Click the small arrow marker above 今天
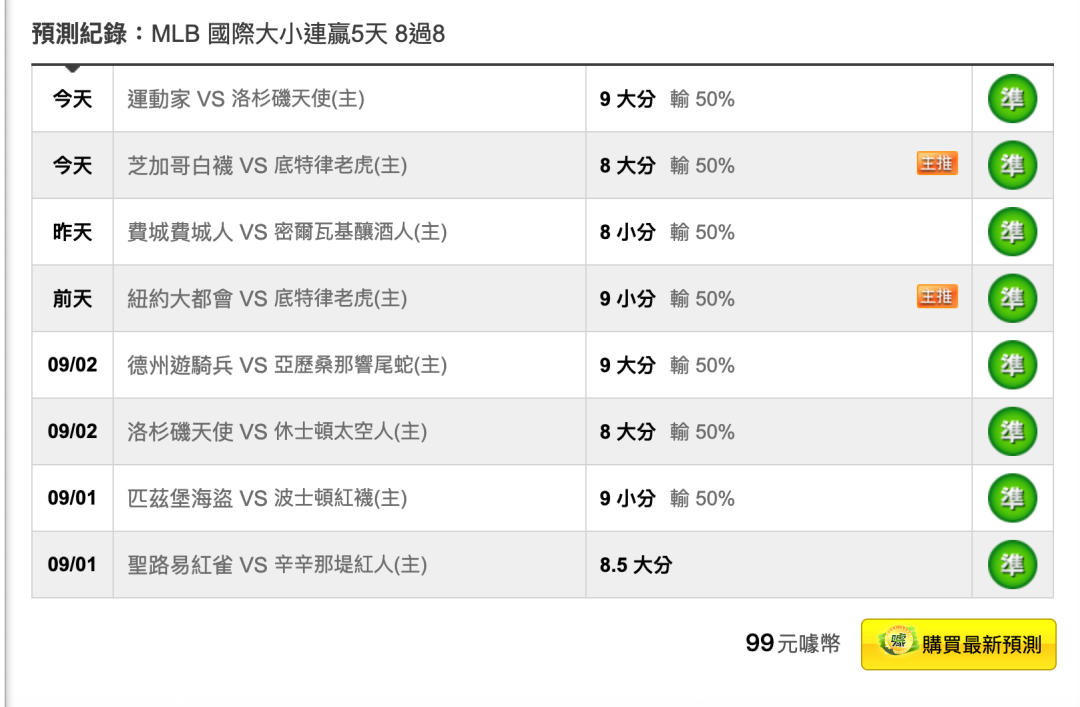This screenshot has height=707, width=1080. click(x=72, y=68)
